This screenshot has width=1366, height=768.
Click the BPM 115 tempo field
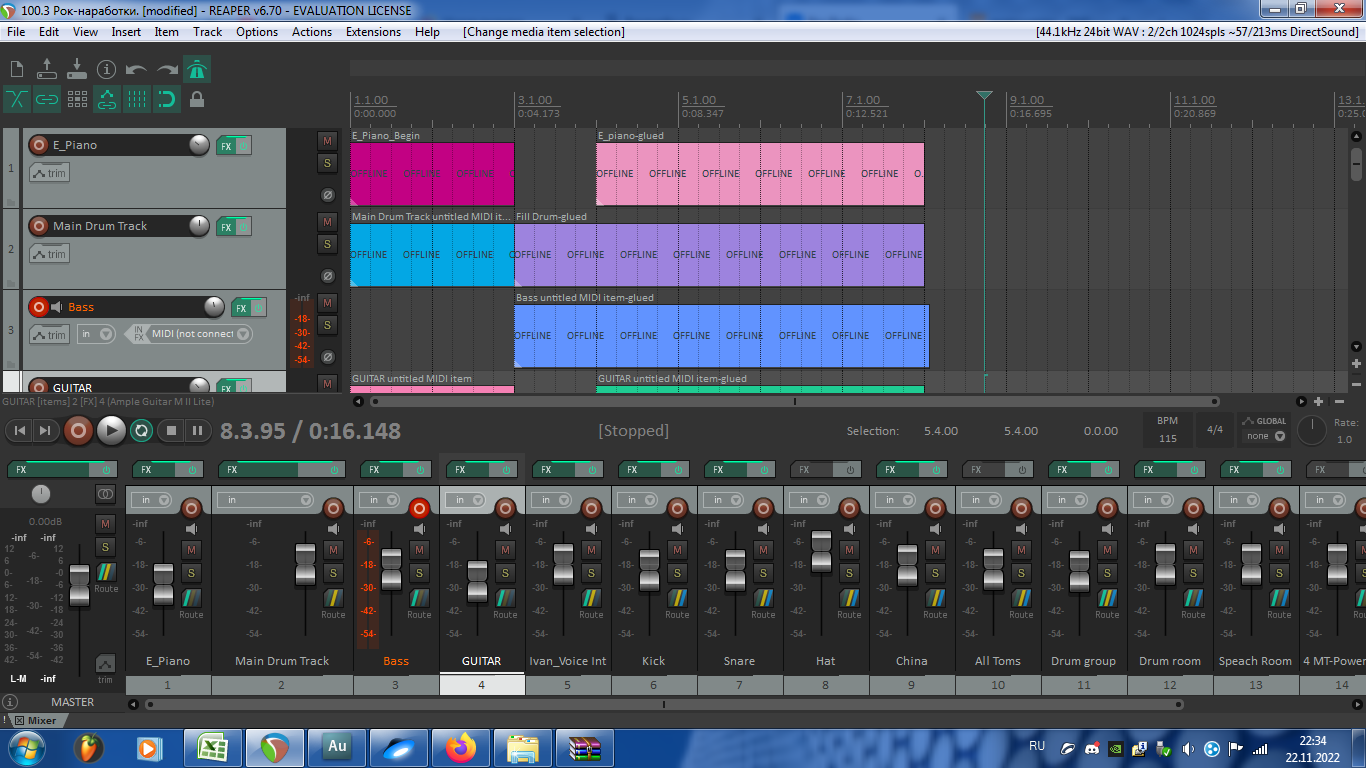click(x=1167, y=431)
